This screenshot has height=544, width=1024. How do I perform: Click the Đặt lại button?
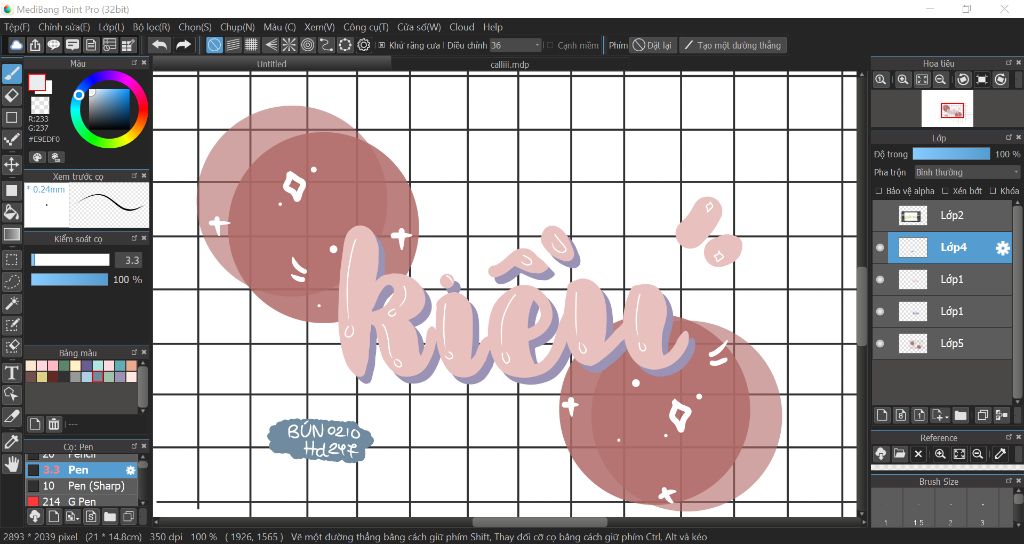pyautogui.click(x=652, y=45)
